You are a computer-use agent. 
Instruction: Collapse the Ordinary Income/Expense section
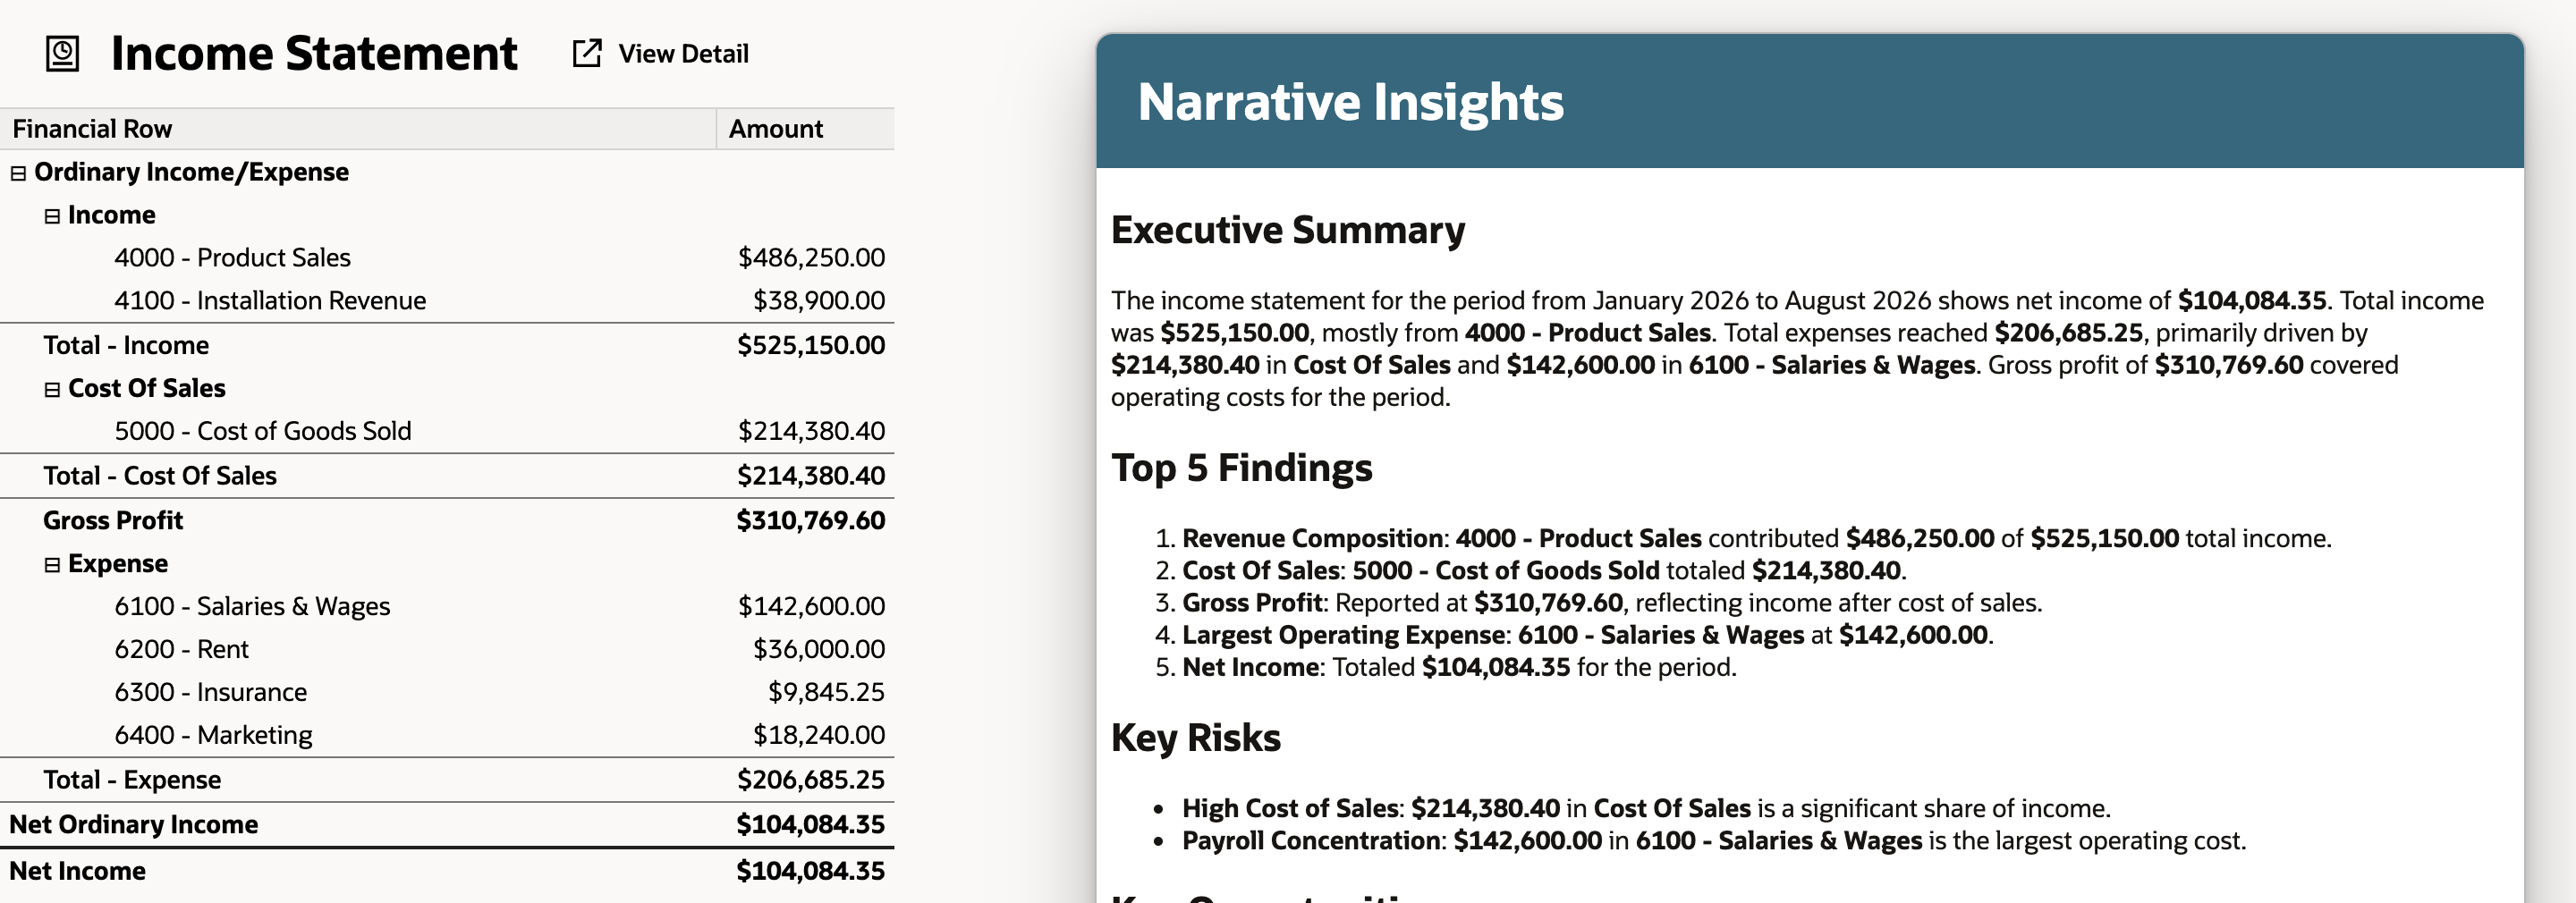click(18, 173)
